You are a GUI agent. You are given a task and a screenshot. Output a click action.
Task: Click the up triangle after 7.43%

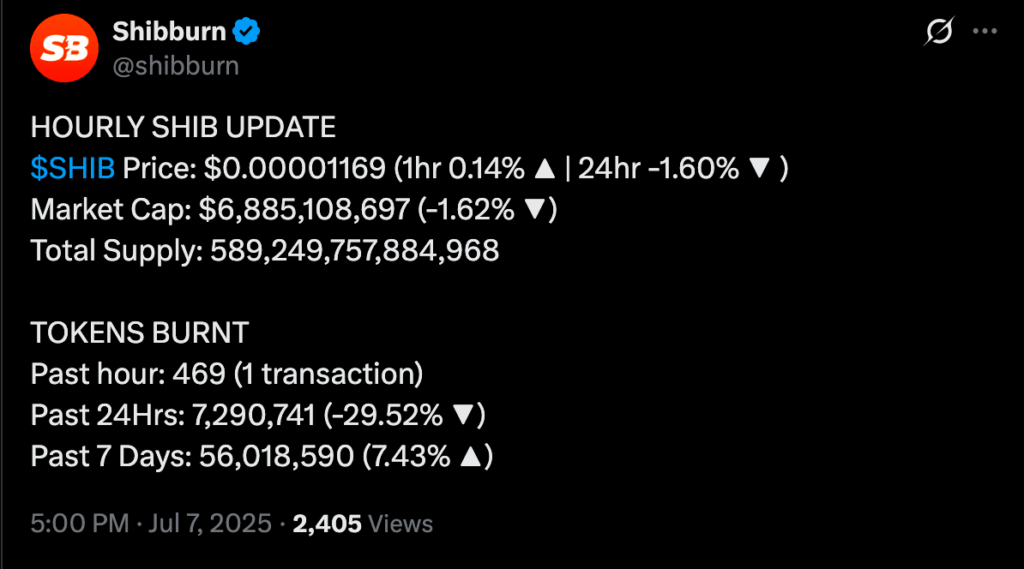[x=471, y=457]
